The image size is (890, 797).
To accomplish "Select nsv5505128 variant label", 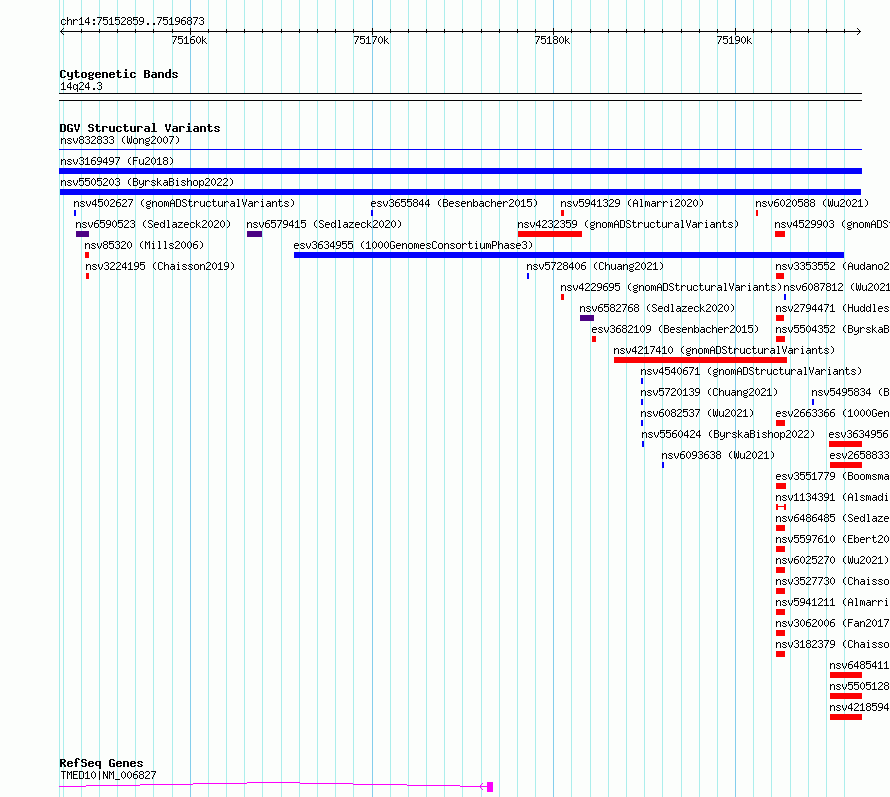I will (x=859, y=686).
